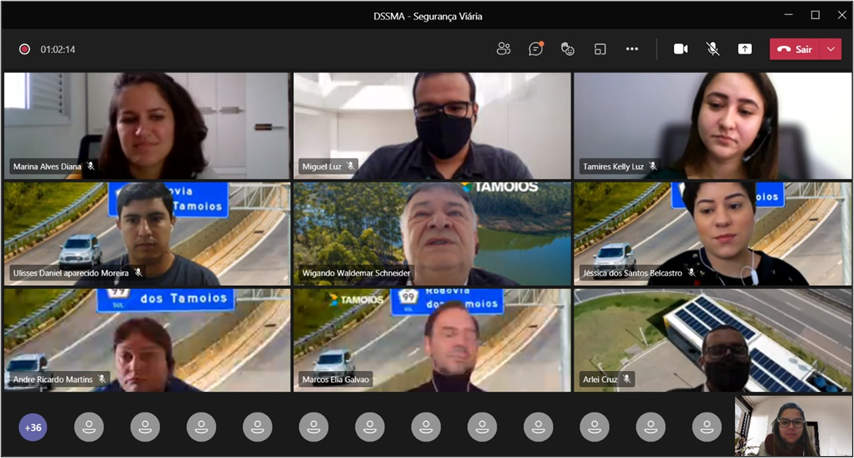Maximize the DSSMA meeting window
854x458 pixels.
pos(815,14)
